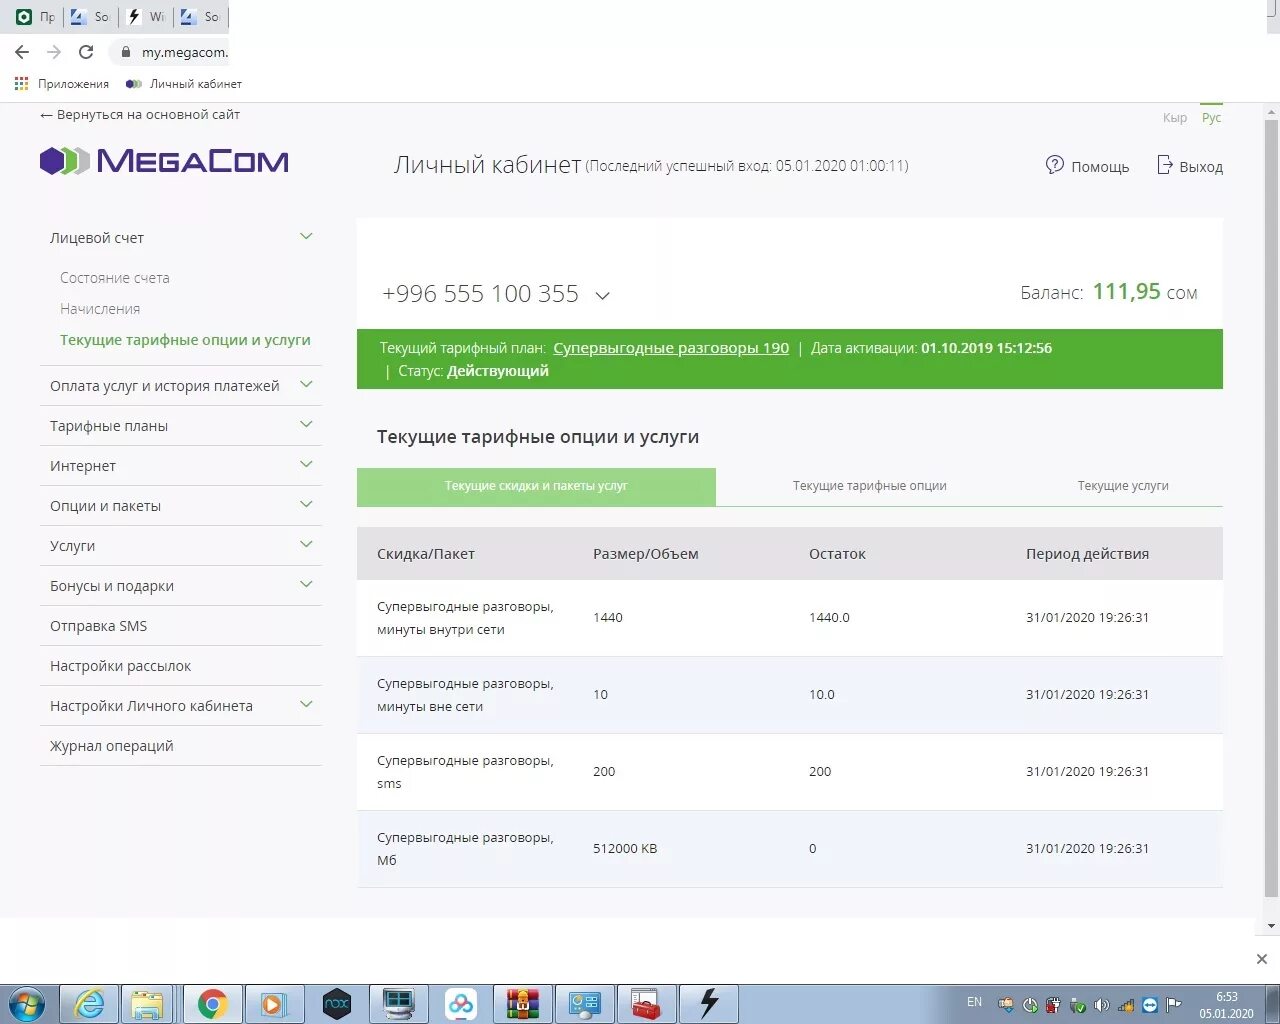Click the Личный кабинет bookmark
Screen dimensions: 1280x1024
tap(184, 84)
